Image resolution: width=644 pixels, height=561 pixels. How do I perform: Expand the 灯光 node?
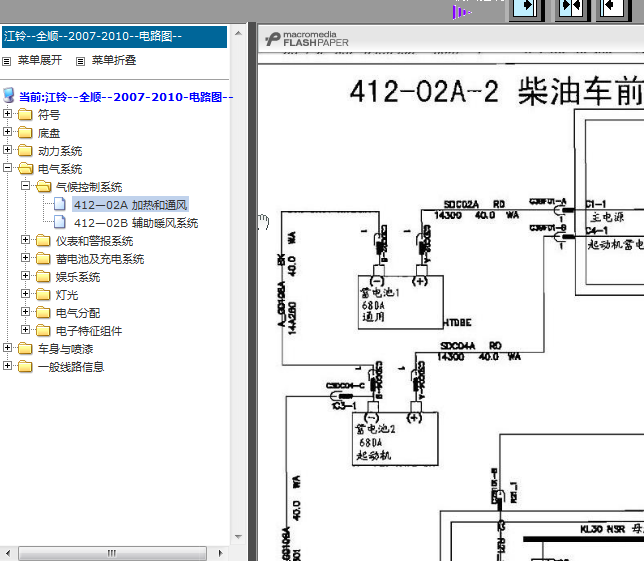(x=25, y=294)
